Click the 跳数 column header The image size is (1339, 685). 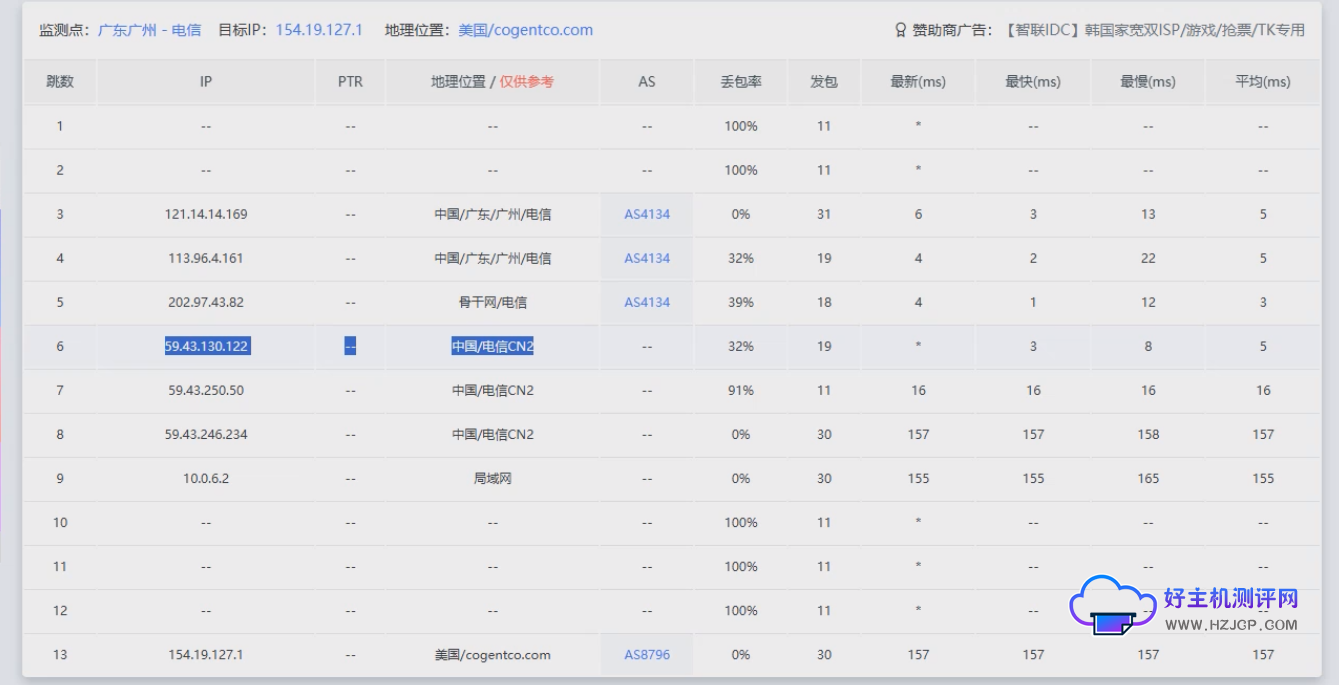60,81
